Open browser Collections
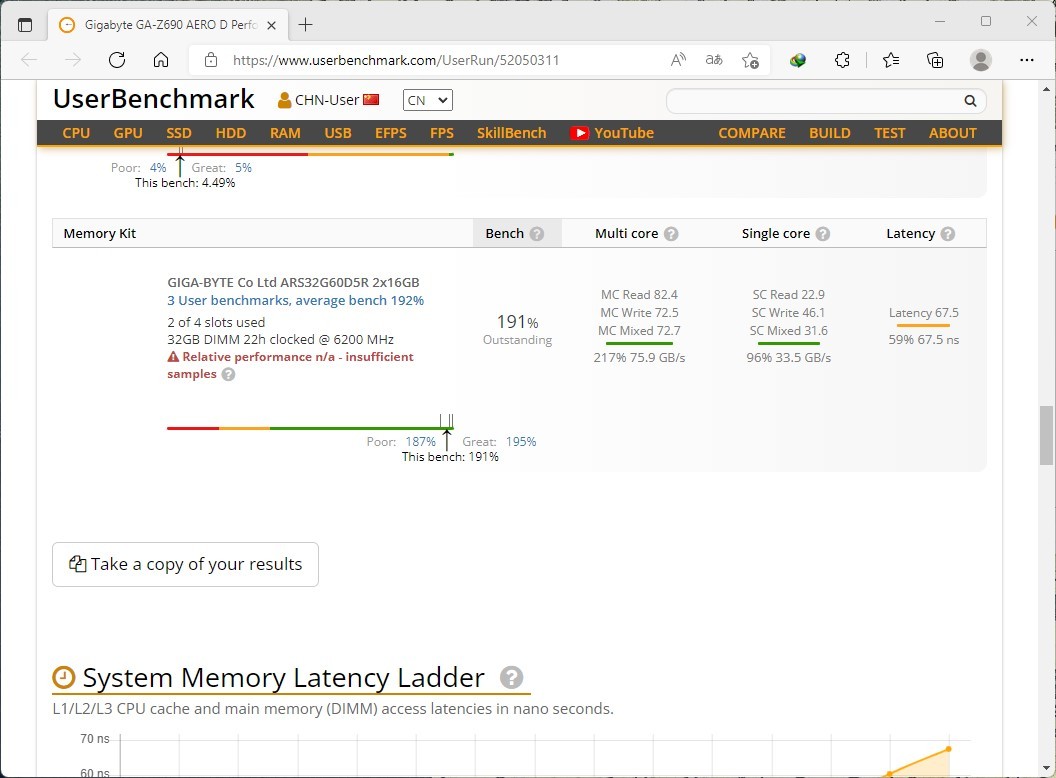 935,60
